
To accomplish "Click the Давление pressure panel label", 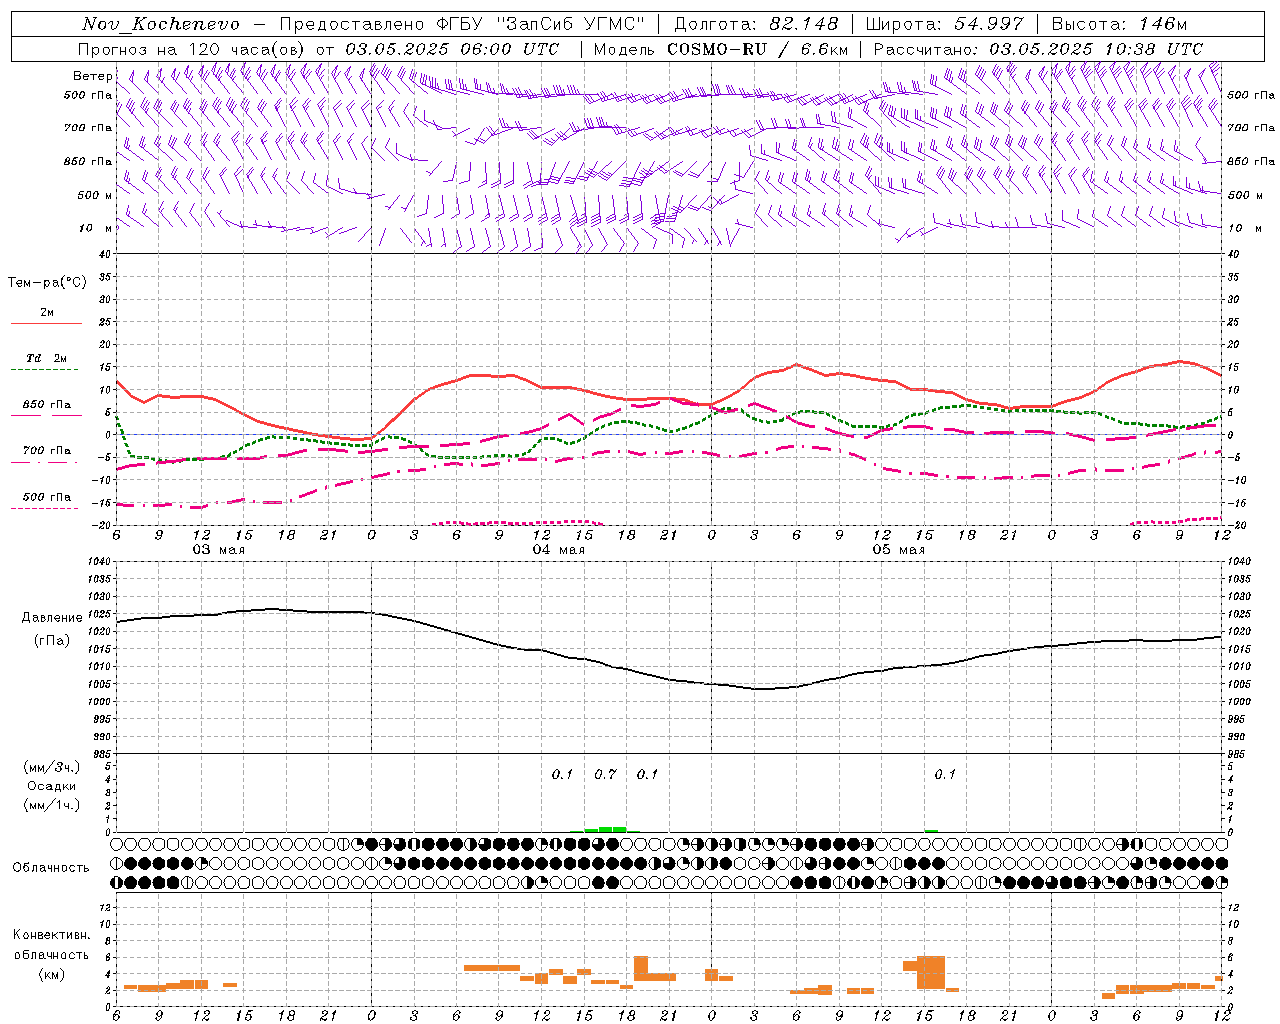I will [x=52, y=618].
